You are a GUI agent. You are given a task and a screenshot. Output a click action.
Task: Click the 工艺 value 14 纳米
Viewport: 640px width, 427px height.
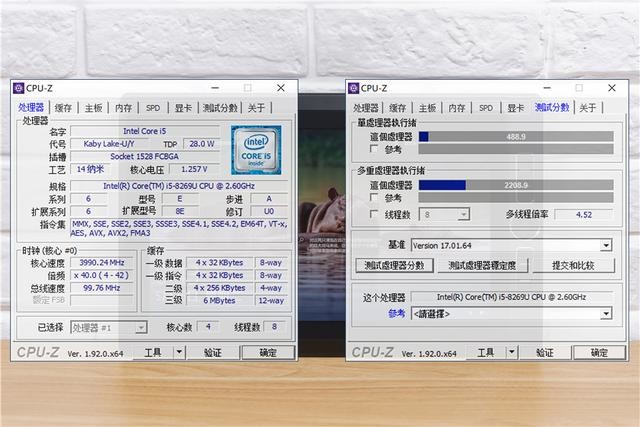pyautogui.click(x=91, y=169)
